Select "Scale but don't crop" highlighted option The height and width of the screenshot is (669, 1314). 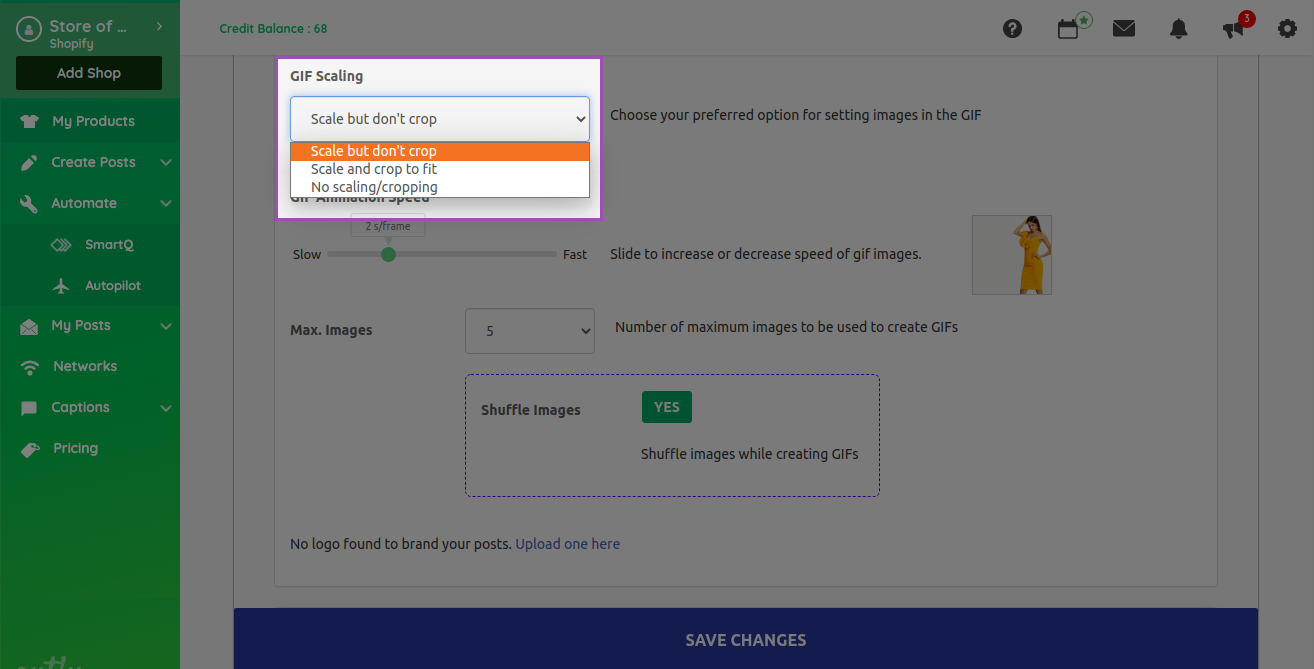[x=374, y=151]
